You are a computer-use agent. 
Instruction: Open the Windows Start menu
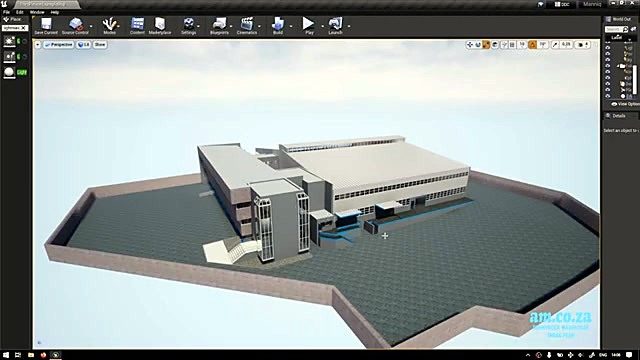5,355
